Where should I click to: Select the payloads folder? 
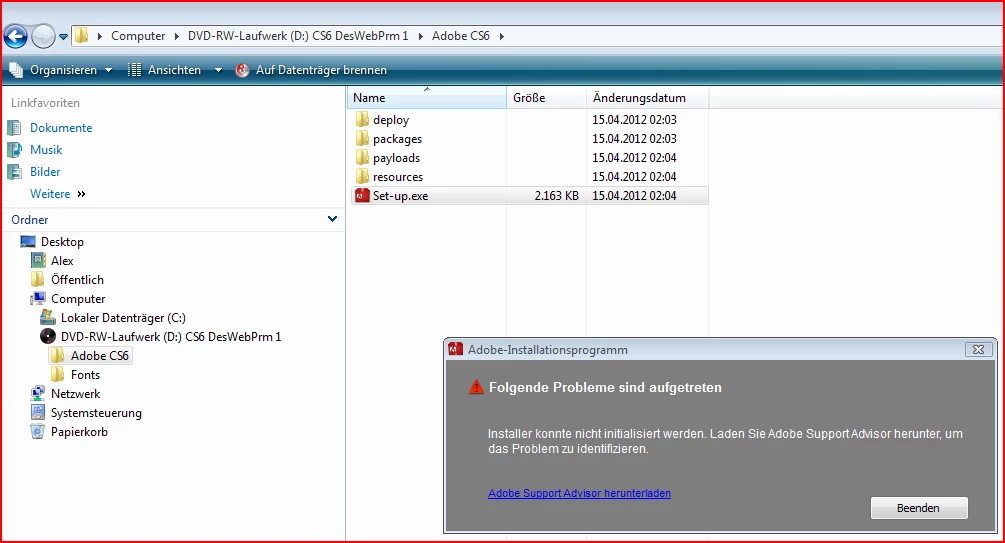(396, 158)
